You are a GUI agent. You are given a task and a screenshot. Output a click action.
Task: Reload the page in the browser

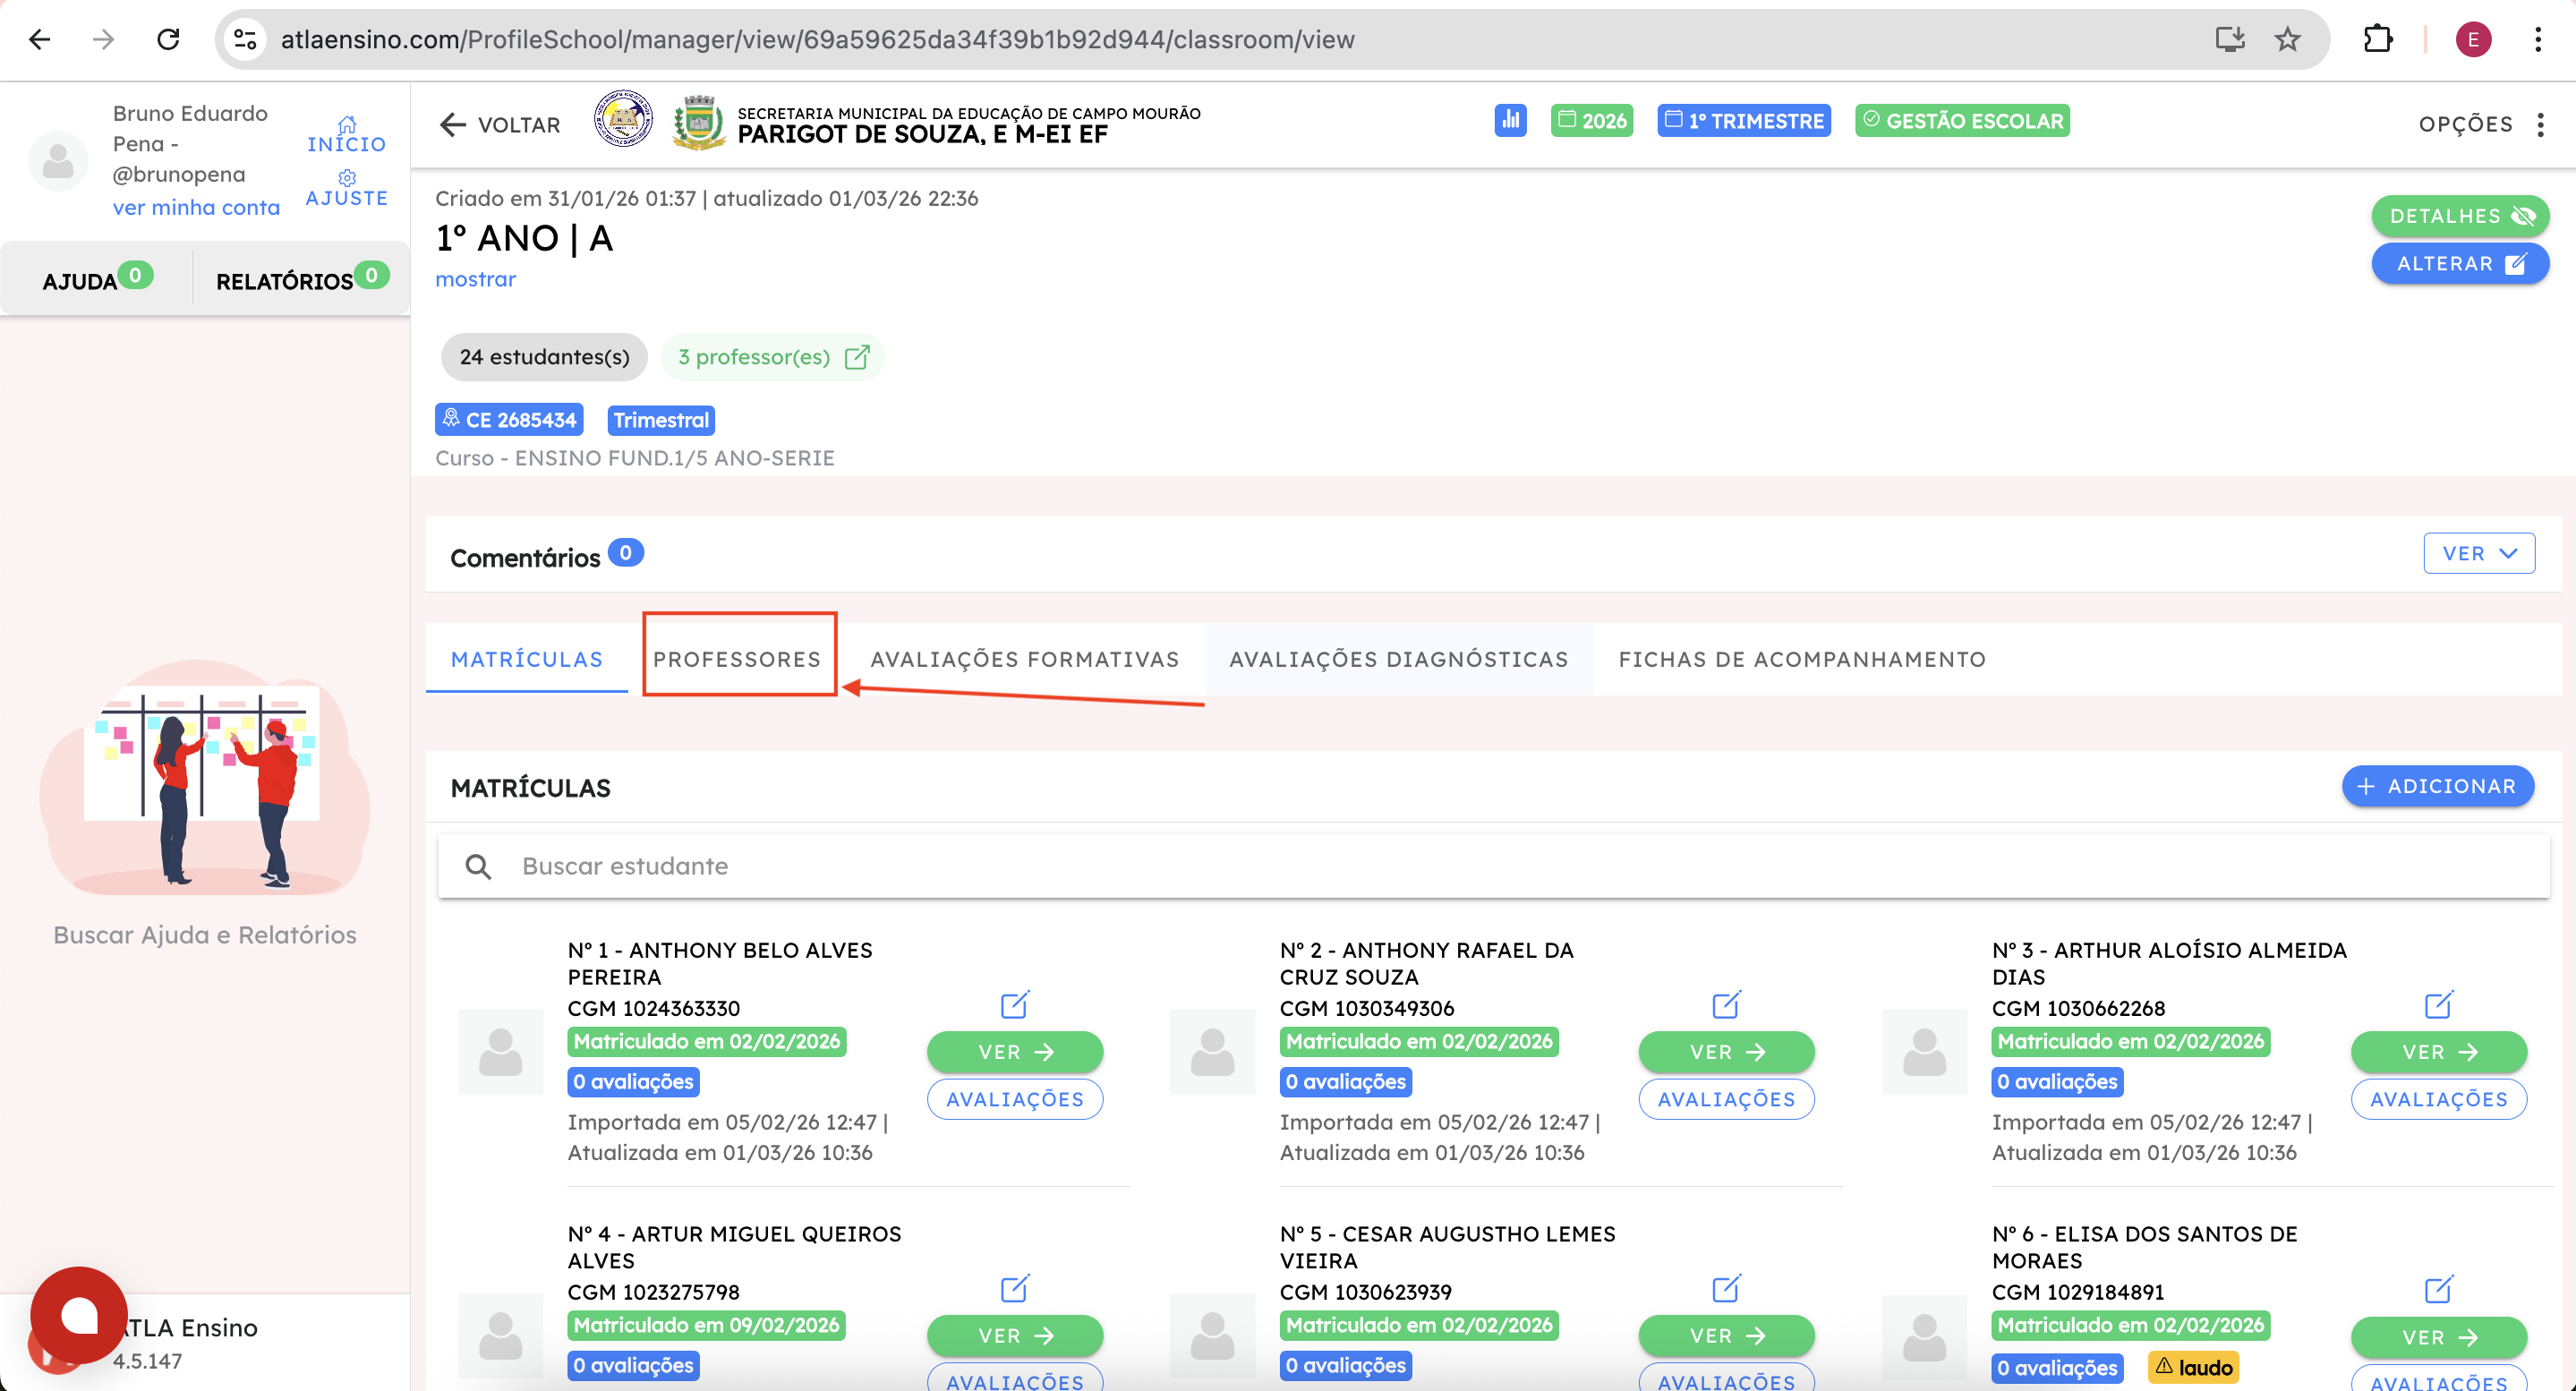coord(168,39)
